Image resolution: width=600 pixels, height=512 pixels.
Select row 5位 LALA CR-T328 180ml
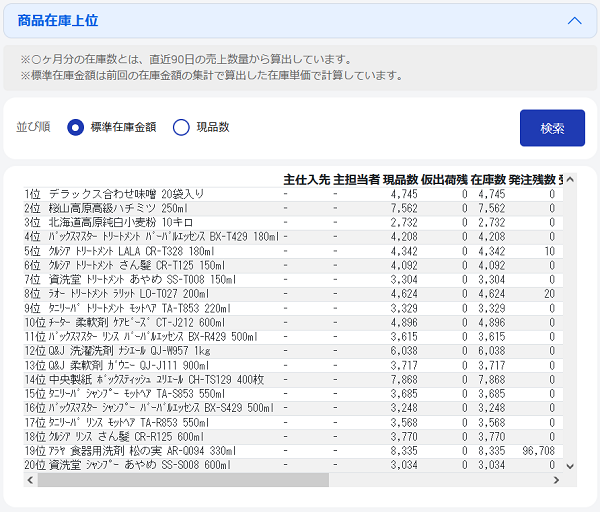(293, 251)
